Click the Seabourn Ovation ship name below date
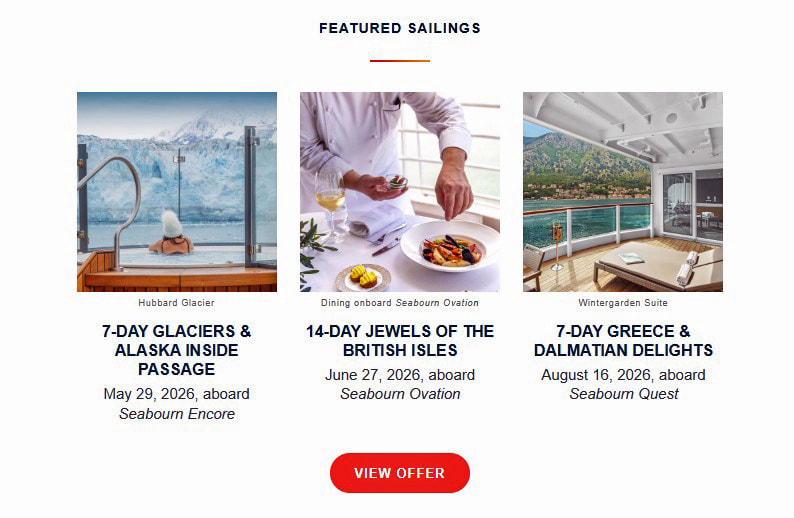The image size is (794, 518). tap(400, 394)
